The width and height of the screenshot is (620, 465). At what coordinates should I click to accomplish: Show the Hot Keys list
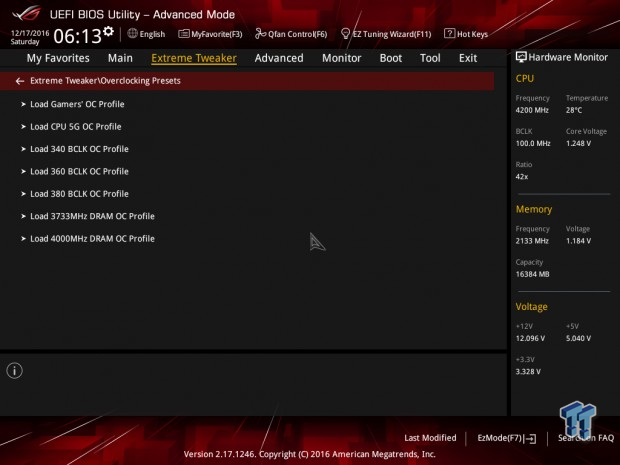[472, 34]
